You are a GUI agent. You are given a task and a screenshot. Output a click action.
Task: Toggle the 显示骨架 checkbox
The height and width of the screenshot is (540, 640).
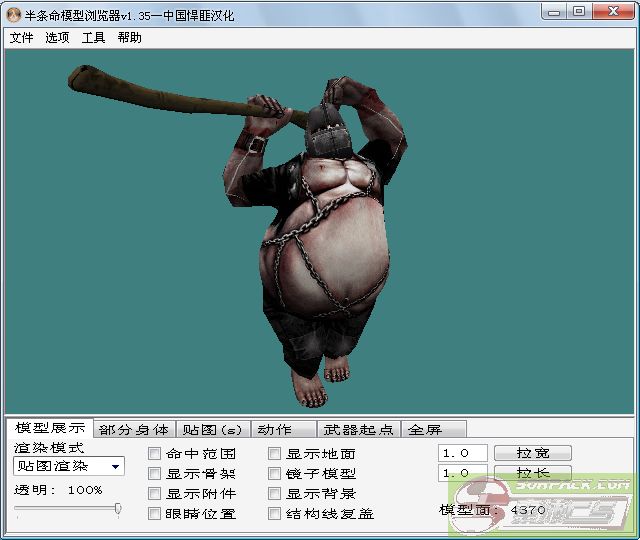[x=155, y=474]
